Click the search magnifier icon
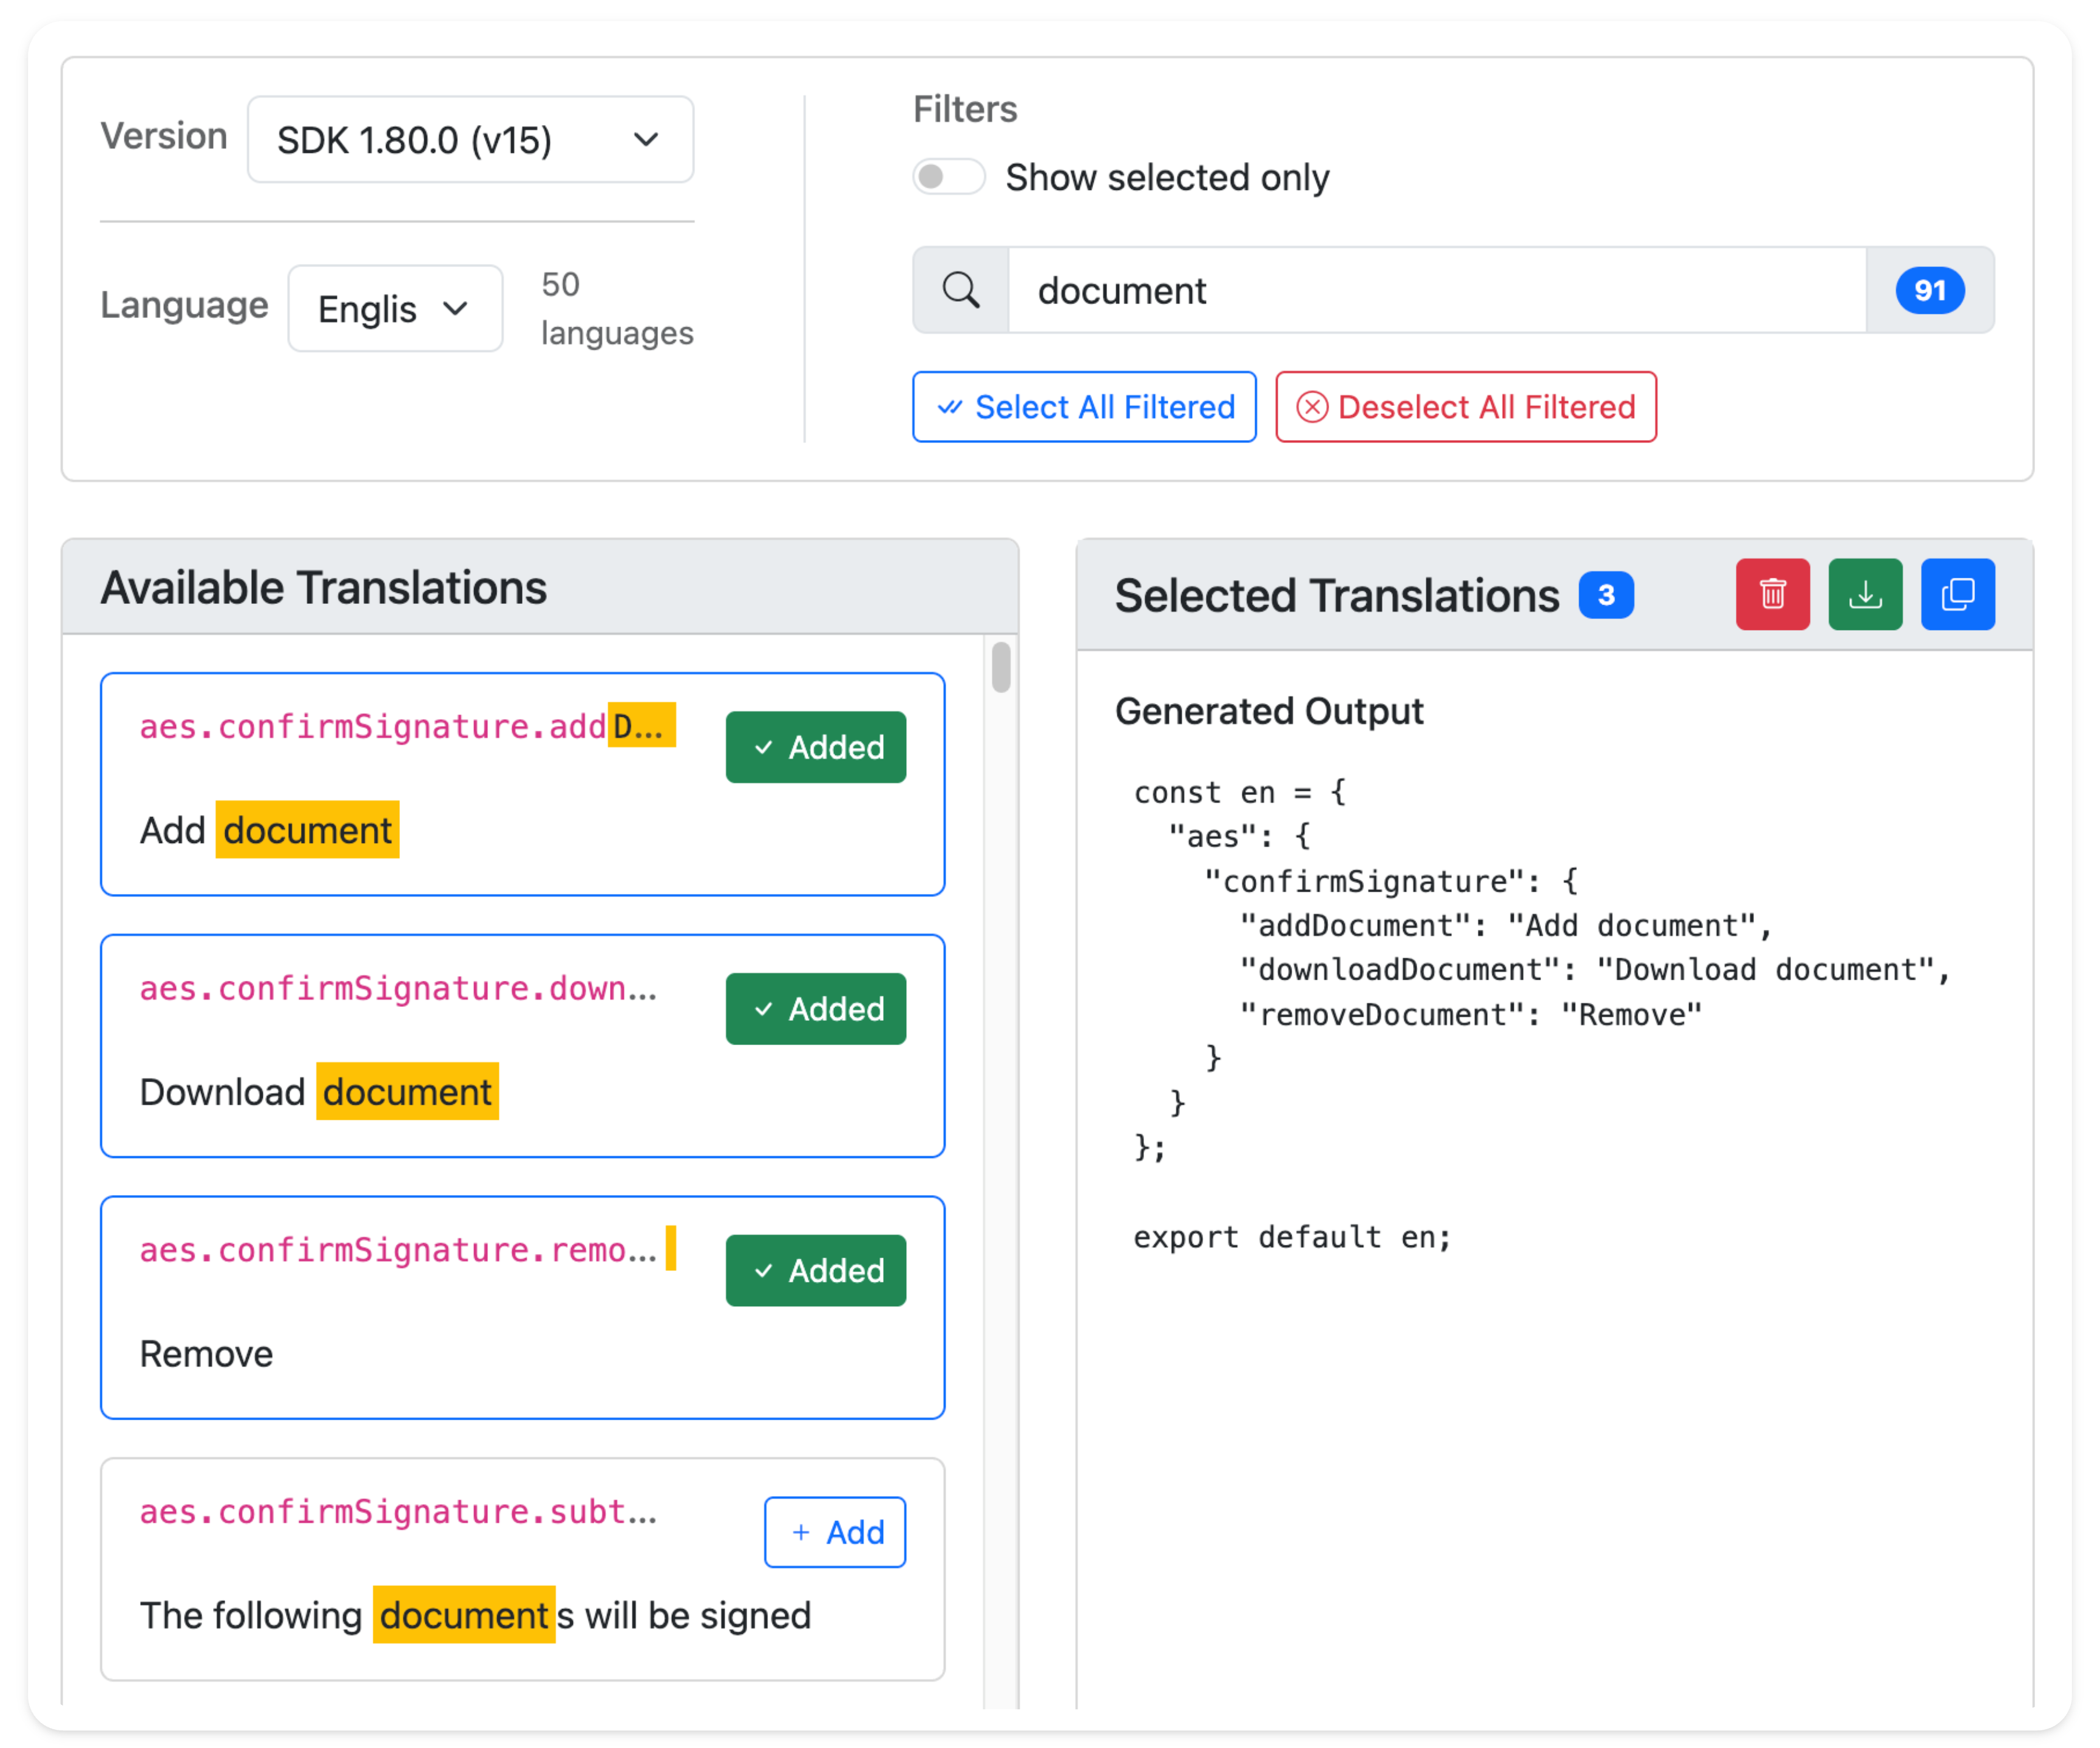This screenshot has width=2100, height=1748. tap(961, 290)
